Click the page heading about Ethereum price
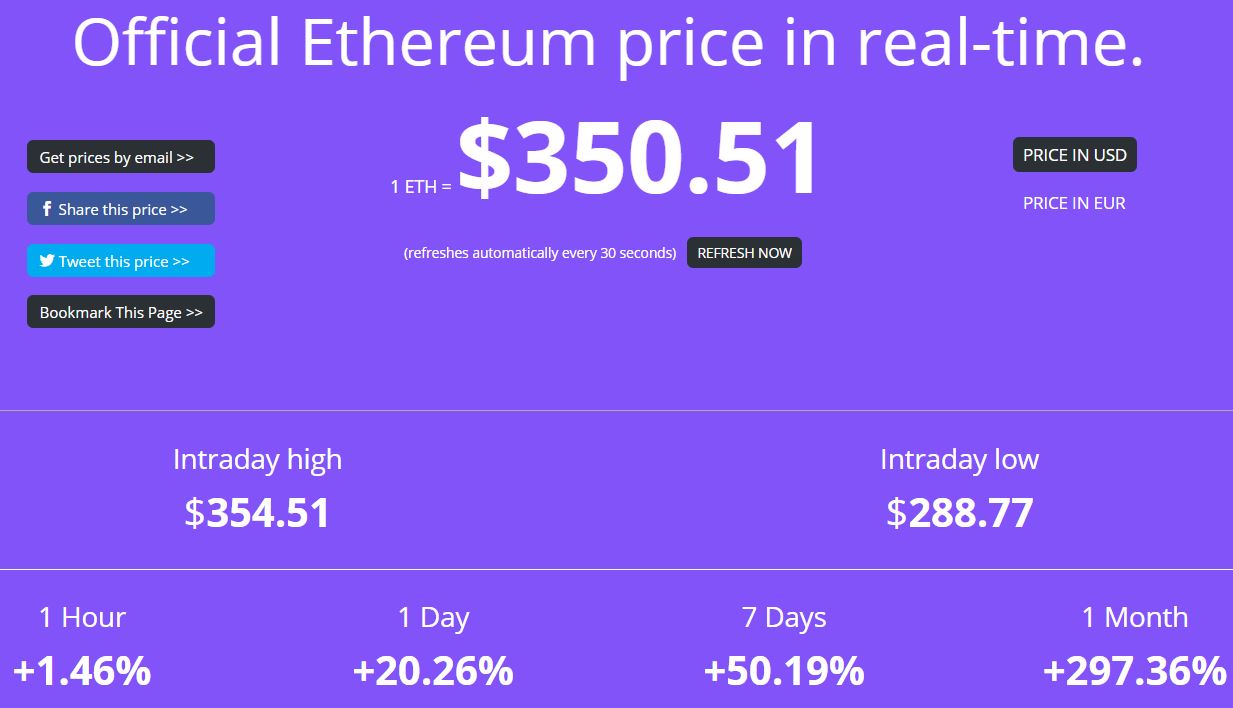This screenshot has height=708, width=1233. 608,42
